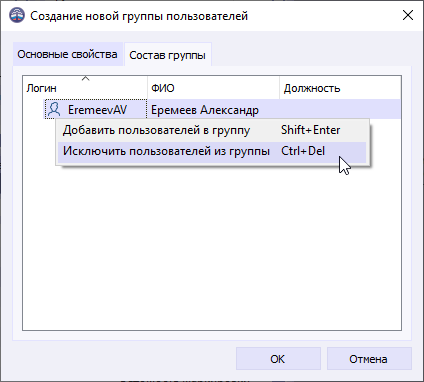
Task: Click the Должность column header
Action: [x=340, y=88]
